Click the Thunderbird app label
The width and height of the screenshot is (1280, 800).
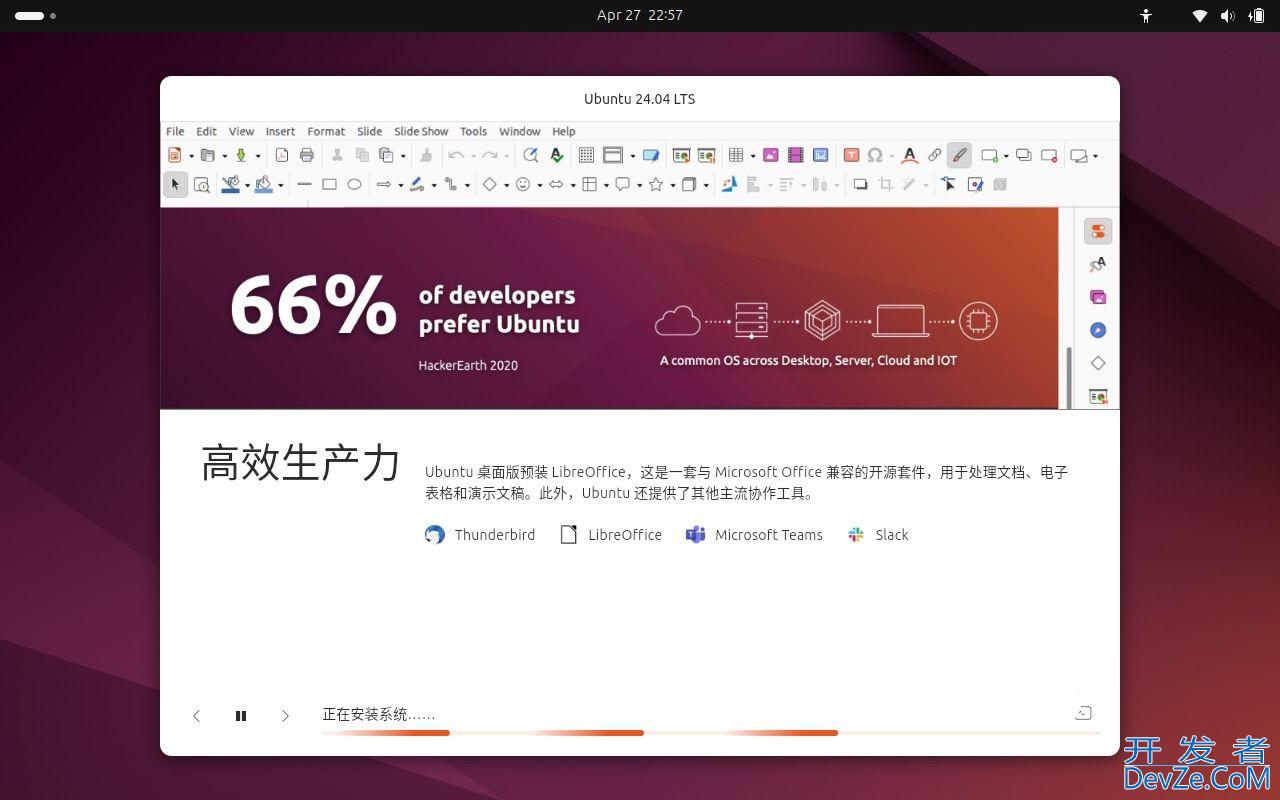click(x=495, y=535)
